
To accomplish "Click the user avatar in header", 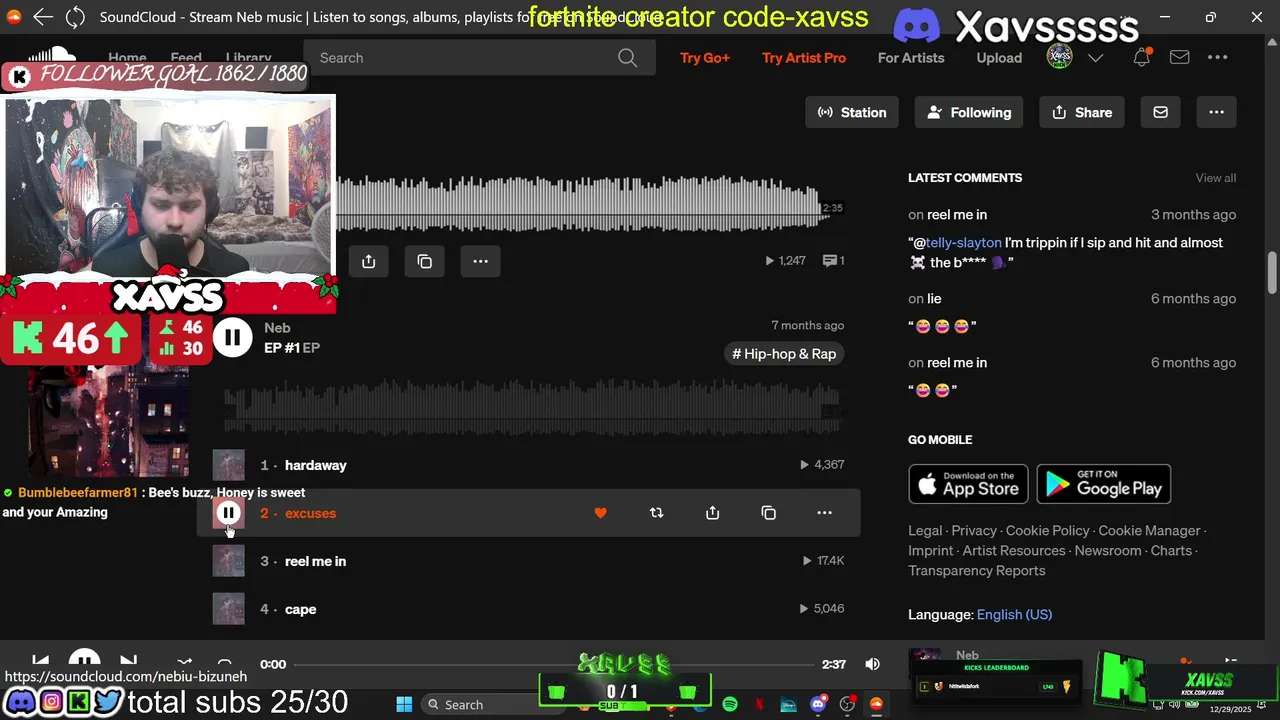I will click(1059, 58).
